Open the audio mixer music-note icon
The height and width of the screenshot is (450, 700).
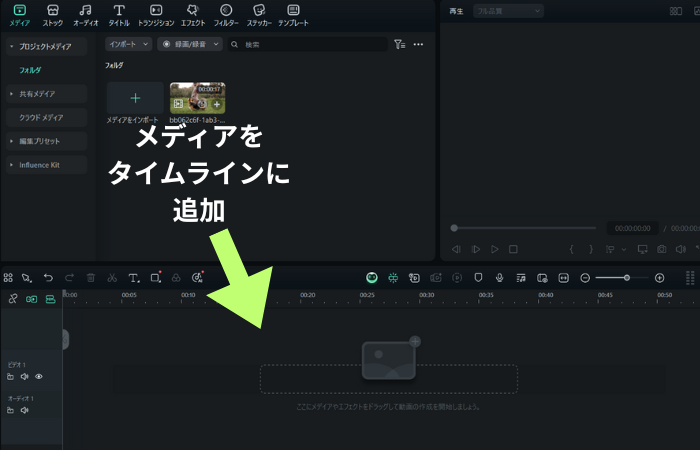coord(521,278)
